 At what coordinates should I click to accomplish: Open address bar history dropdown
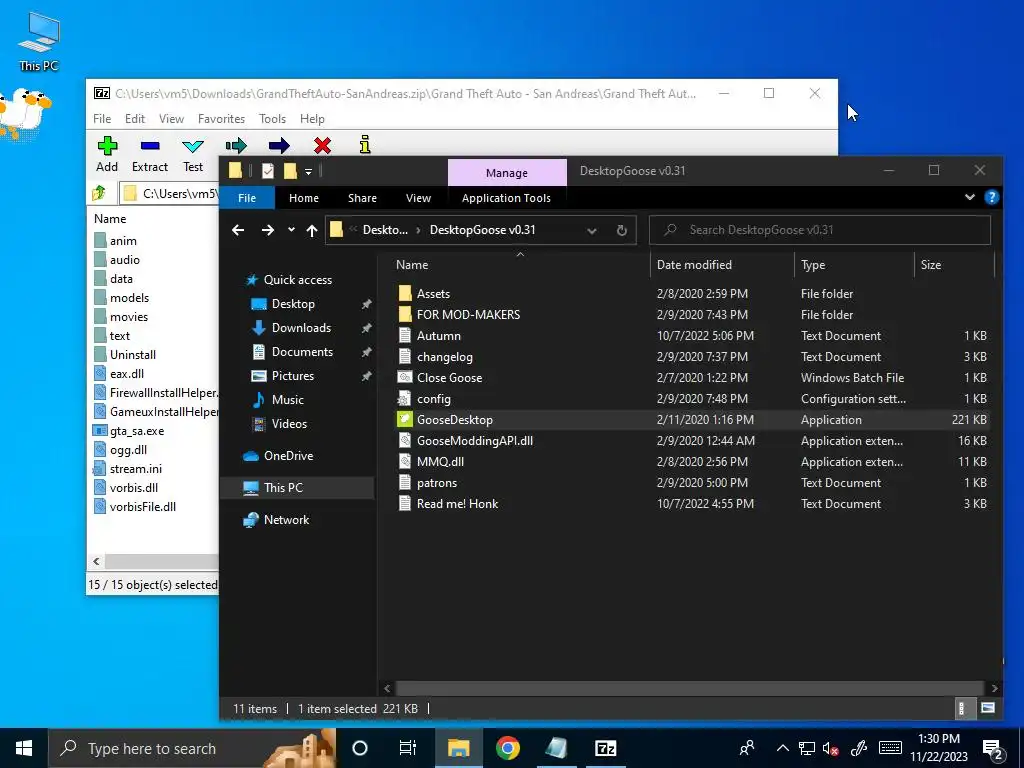coord(592,230)
